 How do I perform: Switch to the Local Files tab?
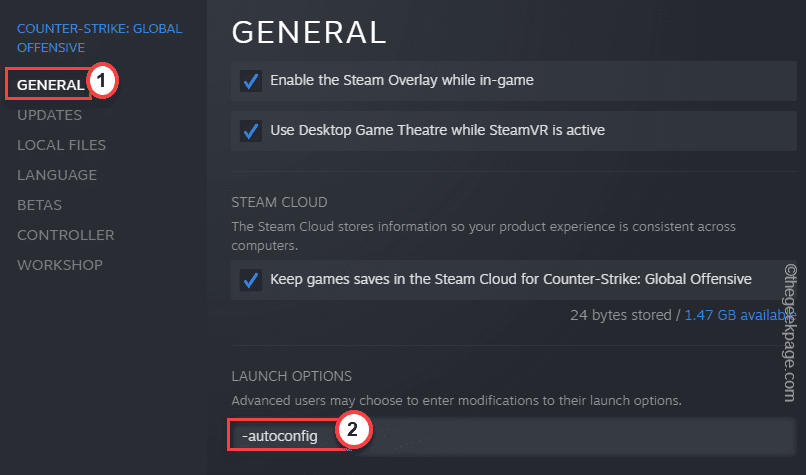(x=61, y=145)
